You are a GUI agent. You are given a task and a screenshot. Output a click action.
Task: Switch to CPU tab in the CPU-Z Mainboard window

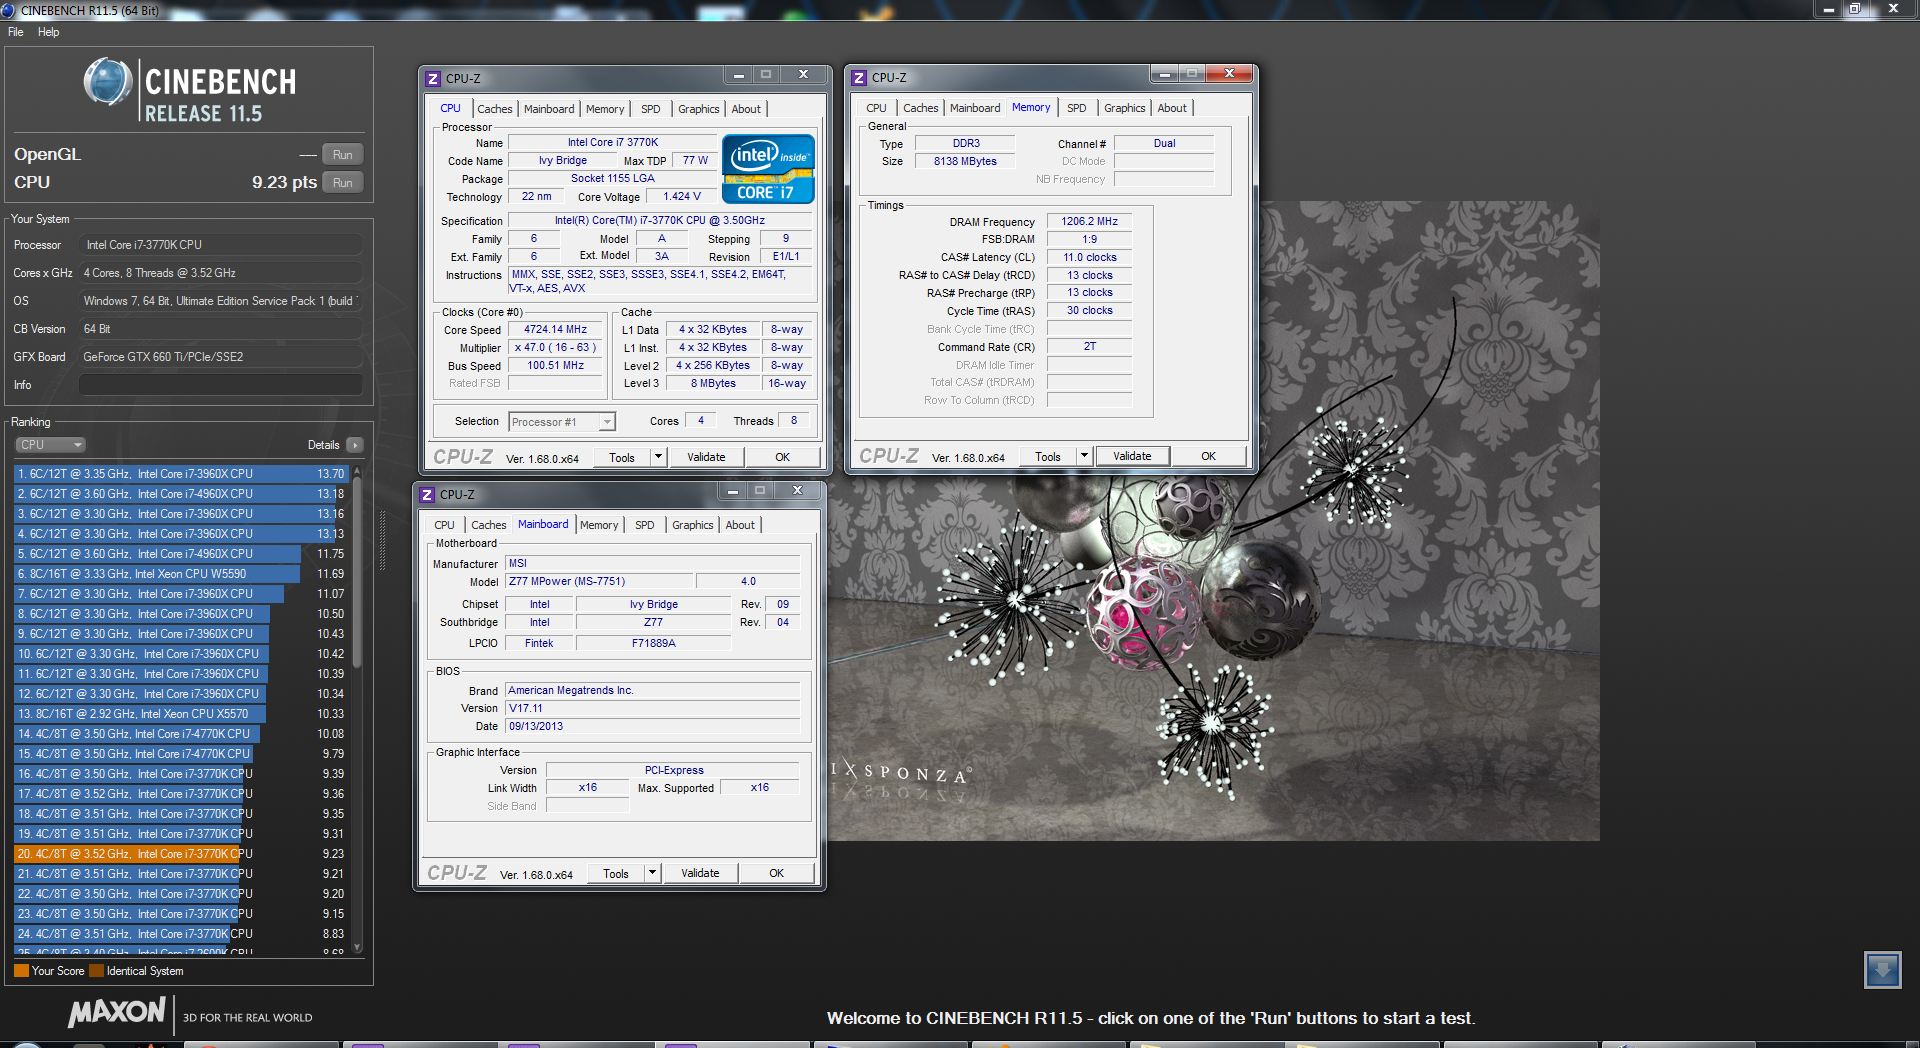tap(444, 525)
